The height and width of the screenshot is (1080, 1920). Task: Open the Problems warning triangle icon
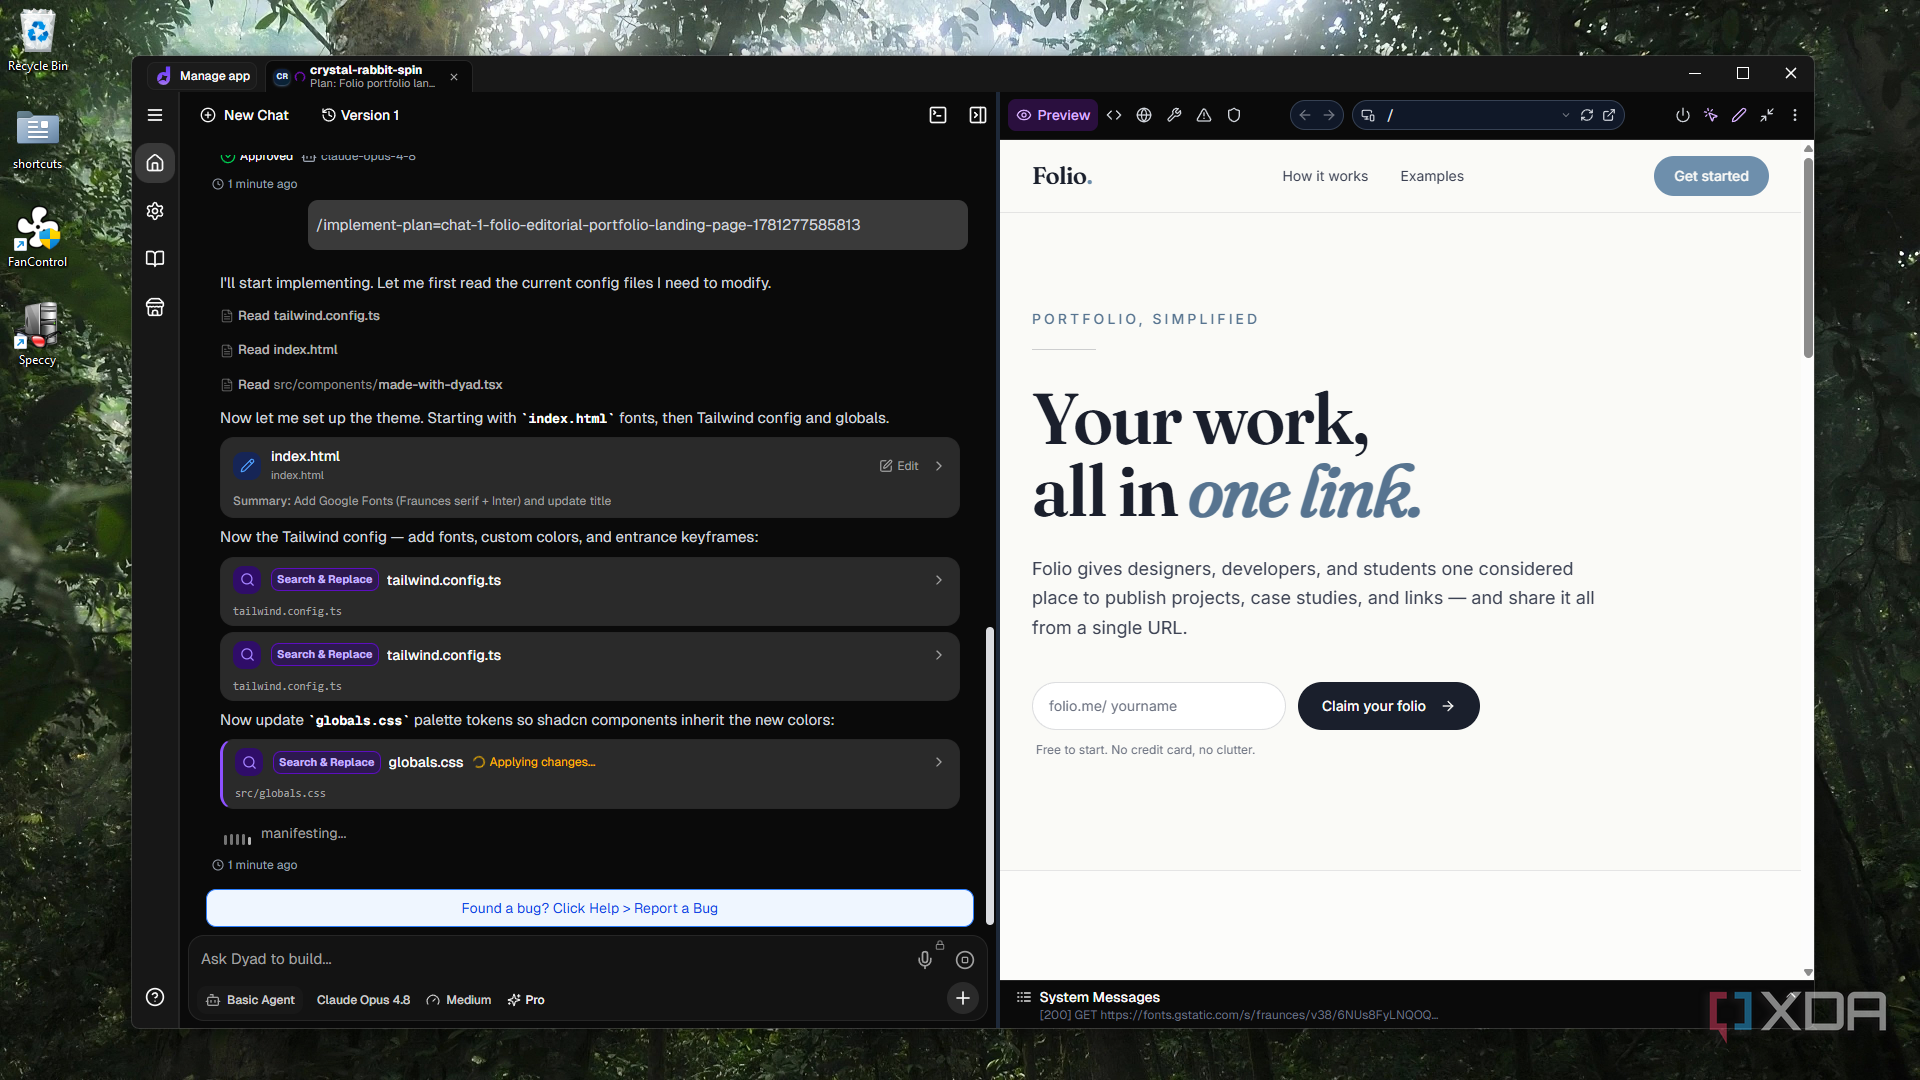pos(1204,115)
